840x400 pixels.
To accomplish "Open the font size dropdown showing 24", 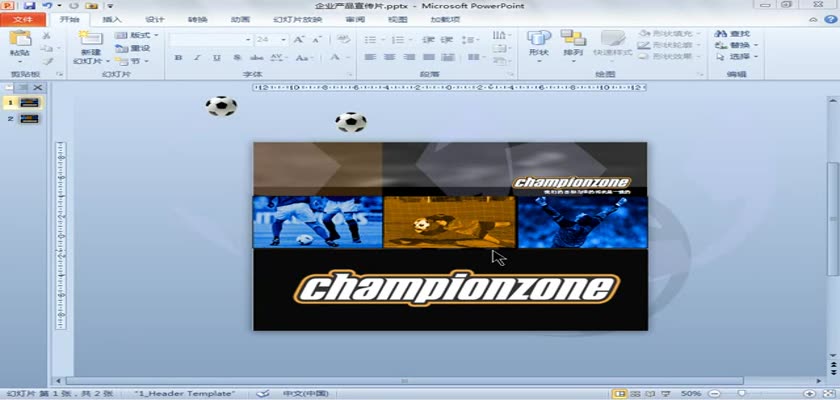I will coord(283,40).
